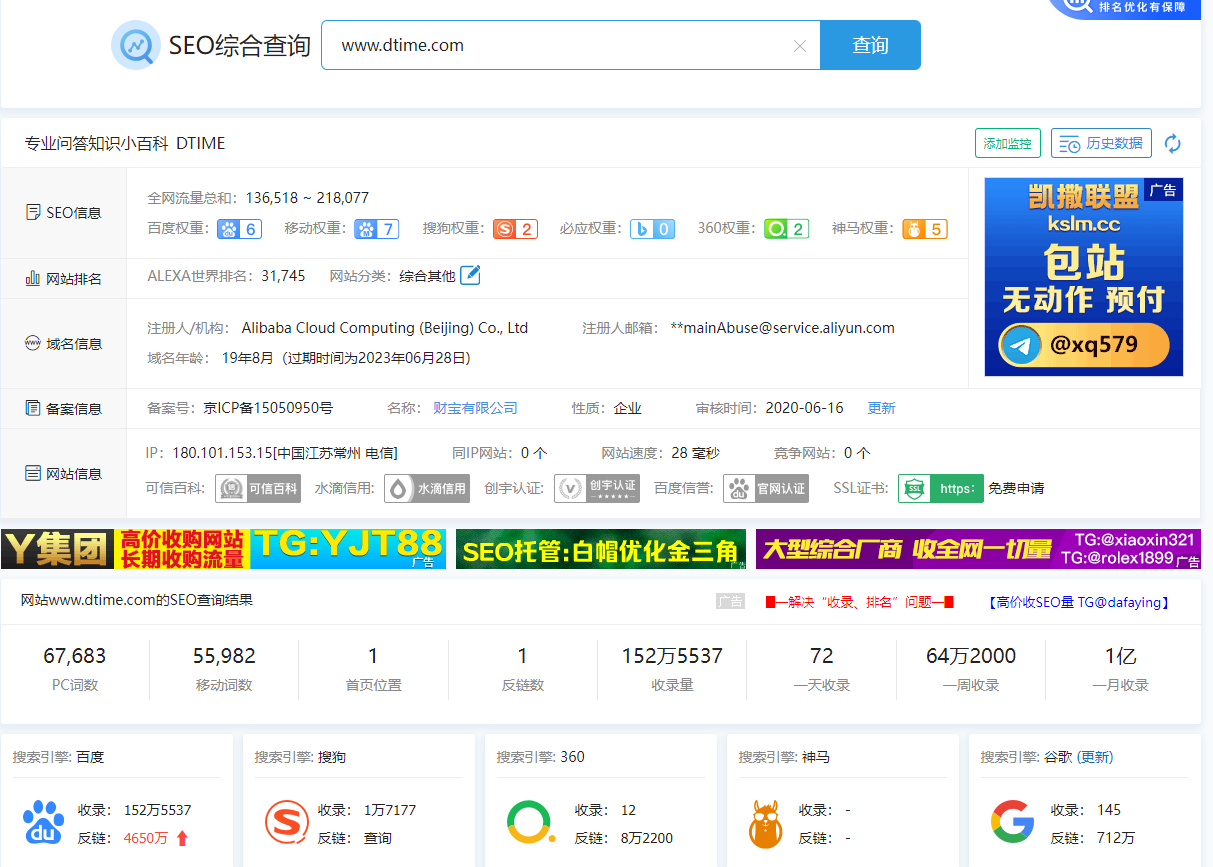Viewport: 1213px width, 867px height.
Task: Select the 备案信息 side tab
Action: [64, 409]
